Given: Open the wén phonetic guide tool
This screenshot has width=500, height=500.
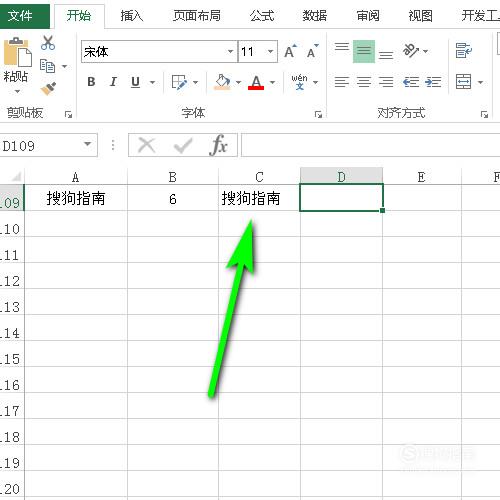Looking at the screenshot, I should coord(299,82).
